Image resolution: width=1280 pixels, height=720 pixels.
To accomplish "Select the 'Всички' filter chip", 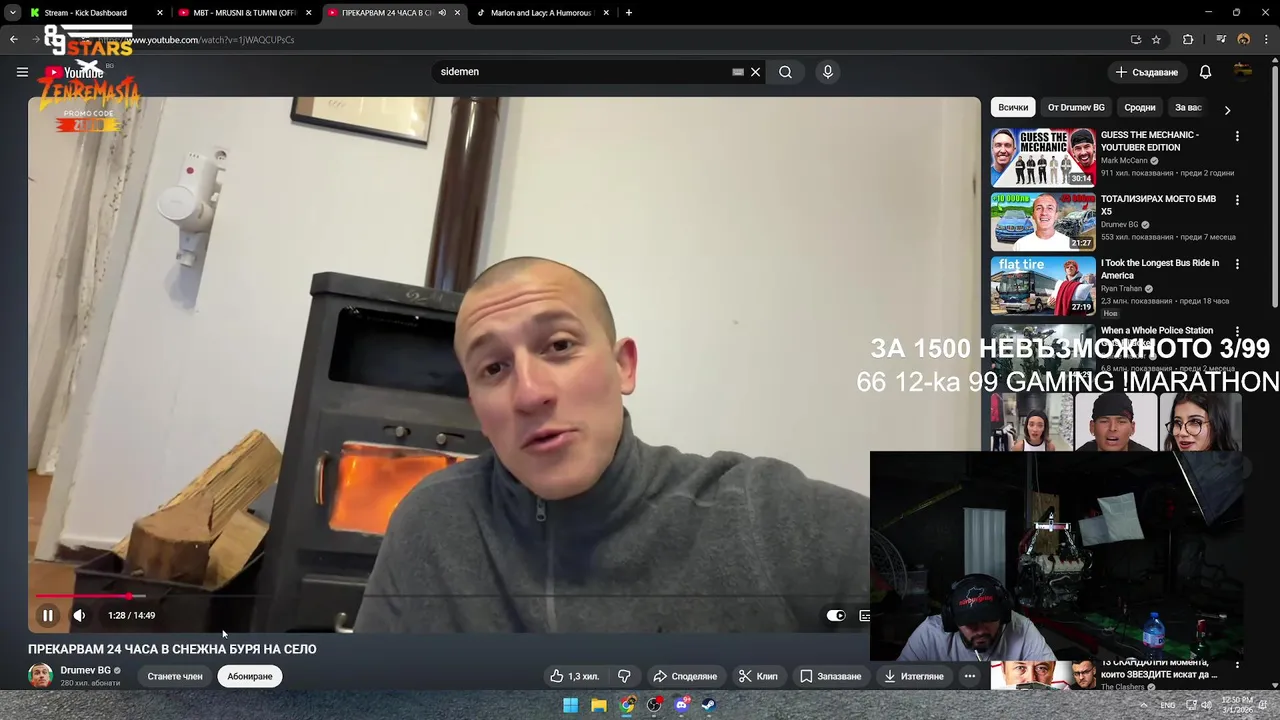I will tap(1013, 107).
